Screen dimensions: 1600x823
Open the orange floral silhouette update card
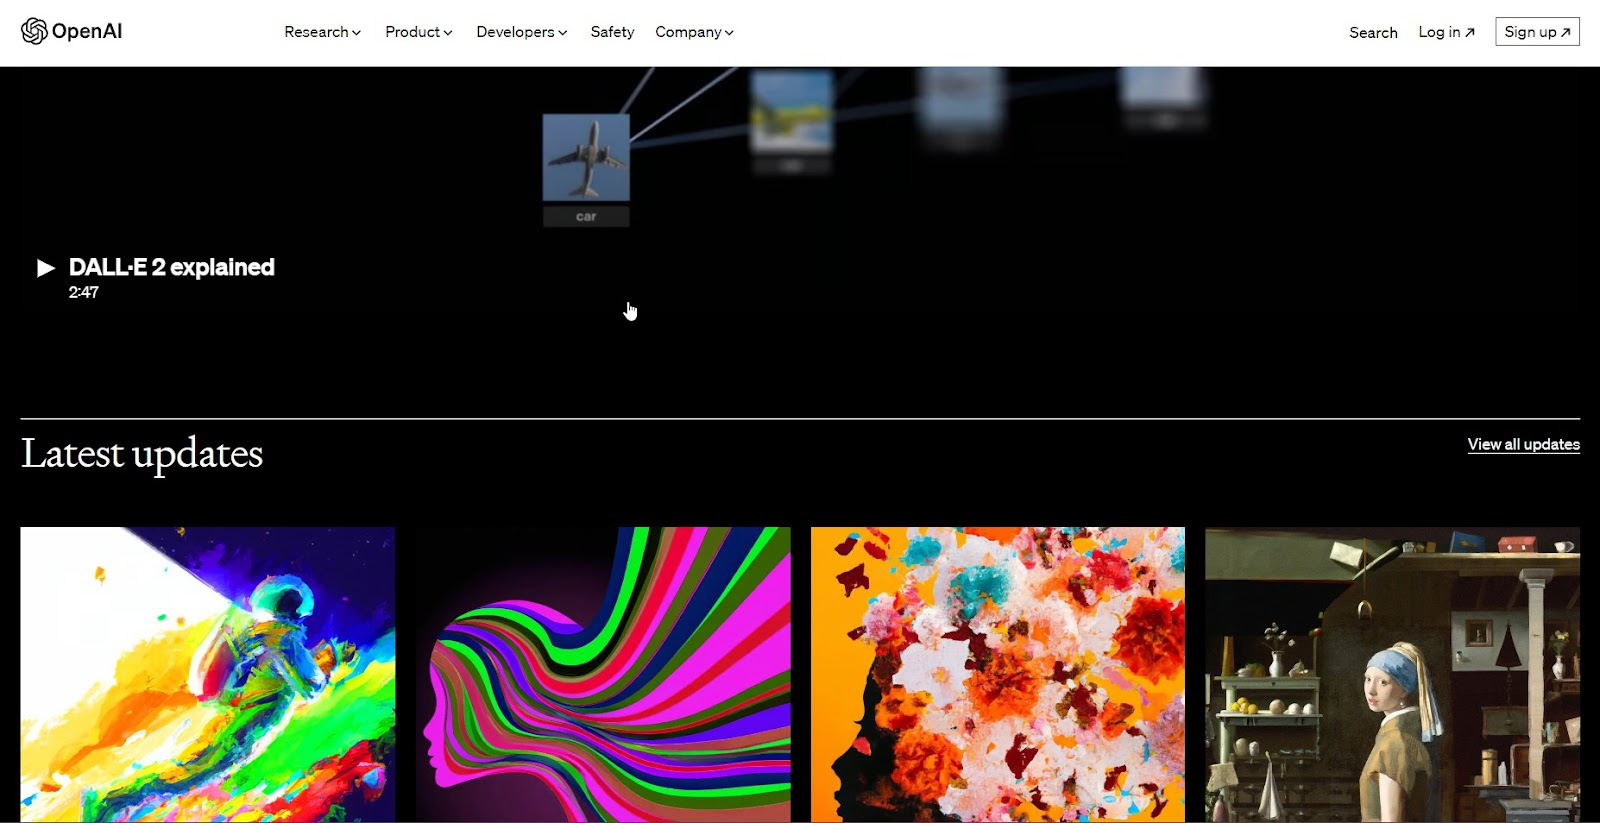tap(998, 675)
